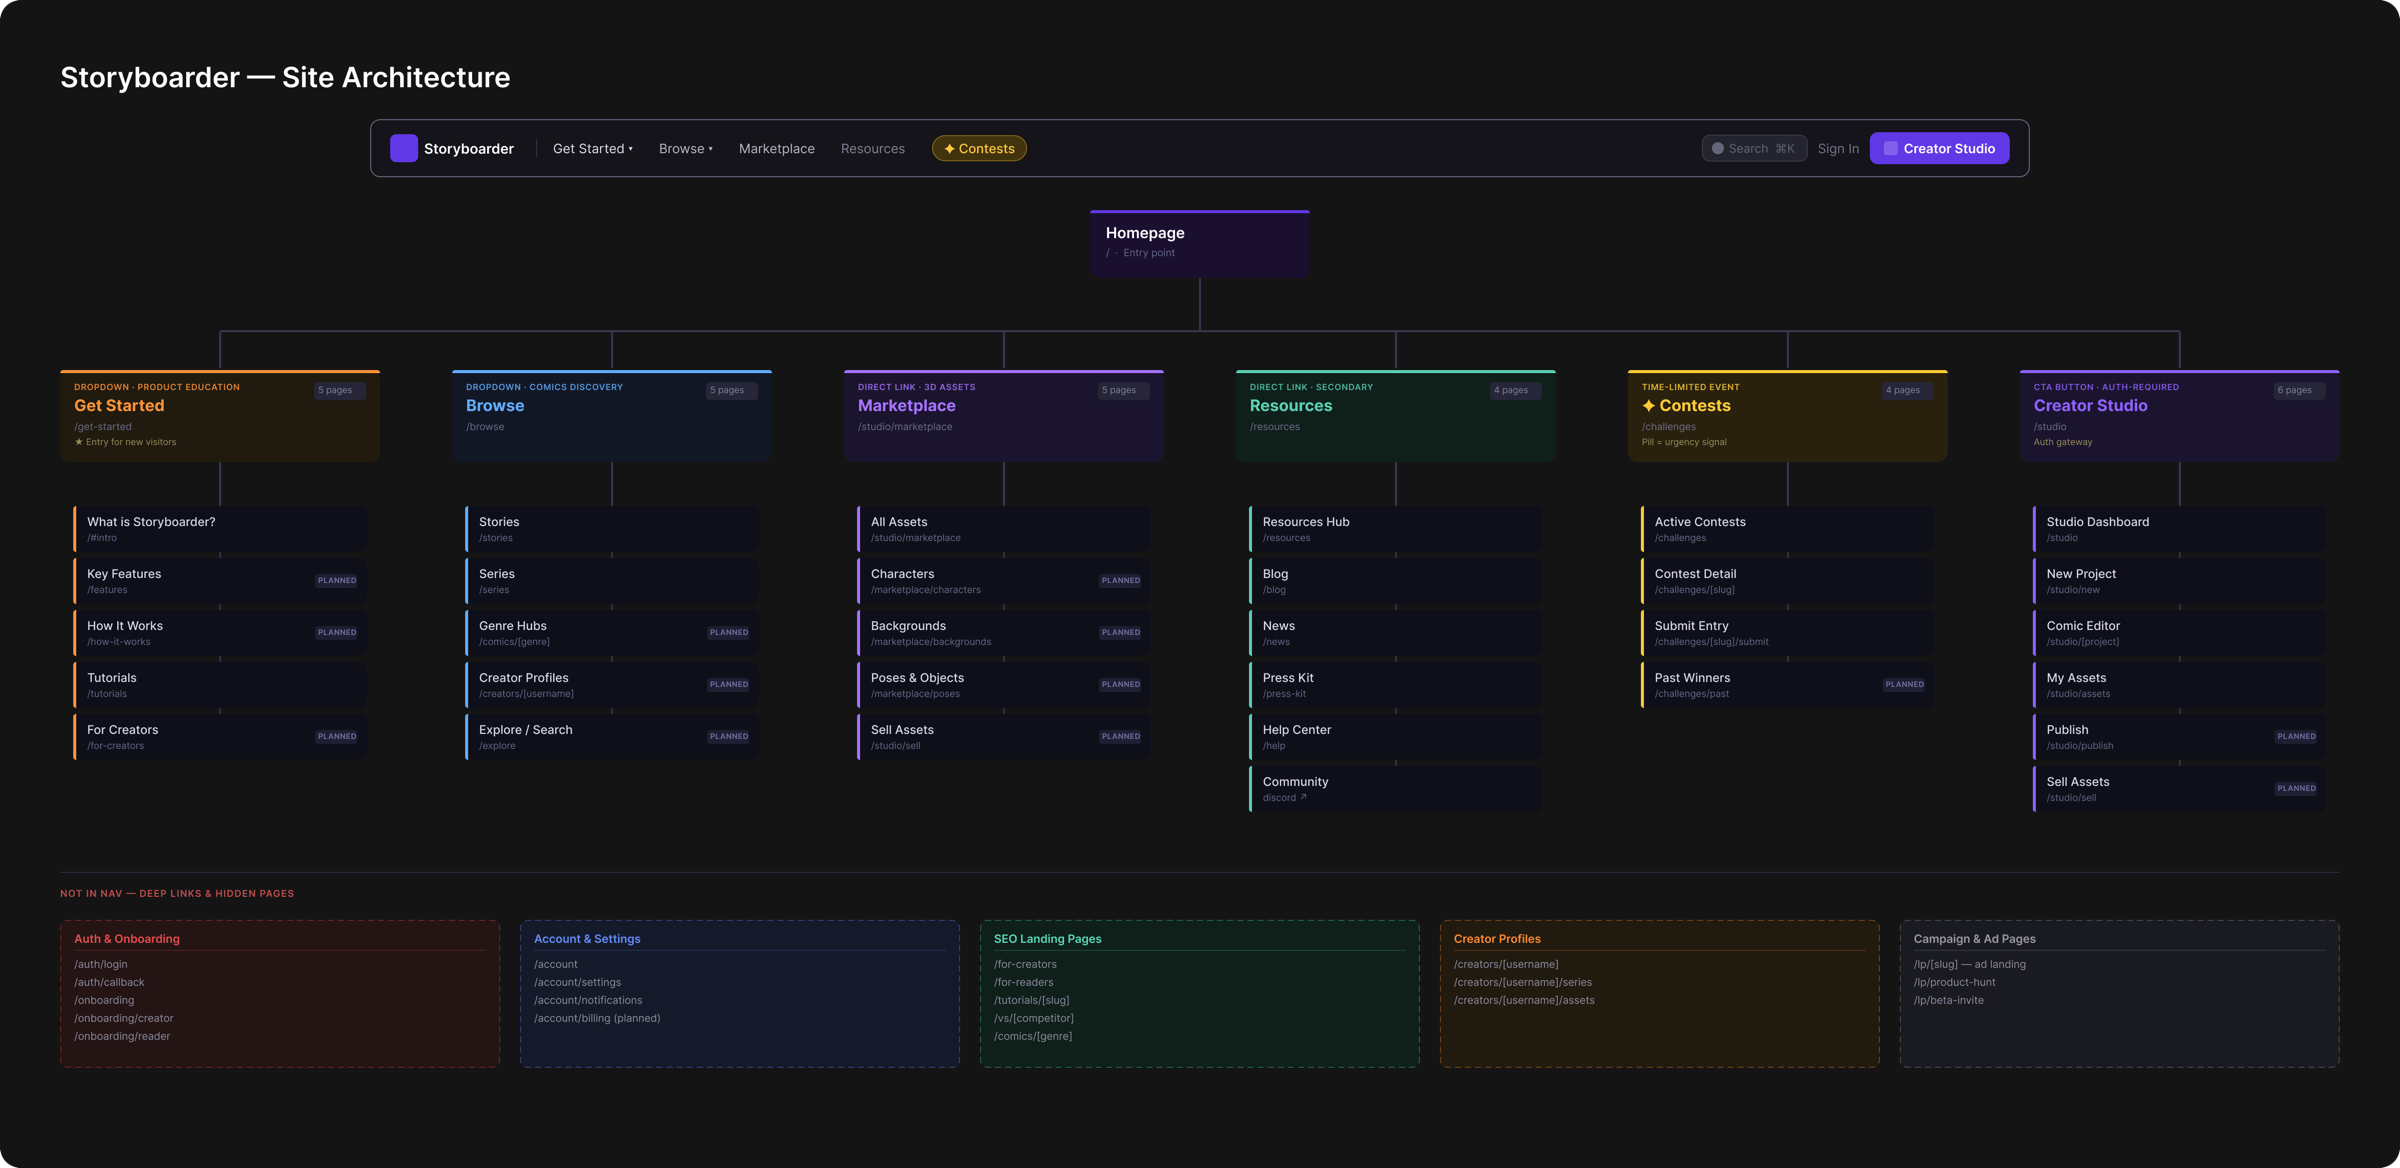This screenshot has width=2400, height=1168.
Task: Select the Get Started section card
Action: point(220,415)
